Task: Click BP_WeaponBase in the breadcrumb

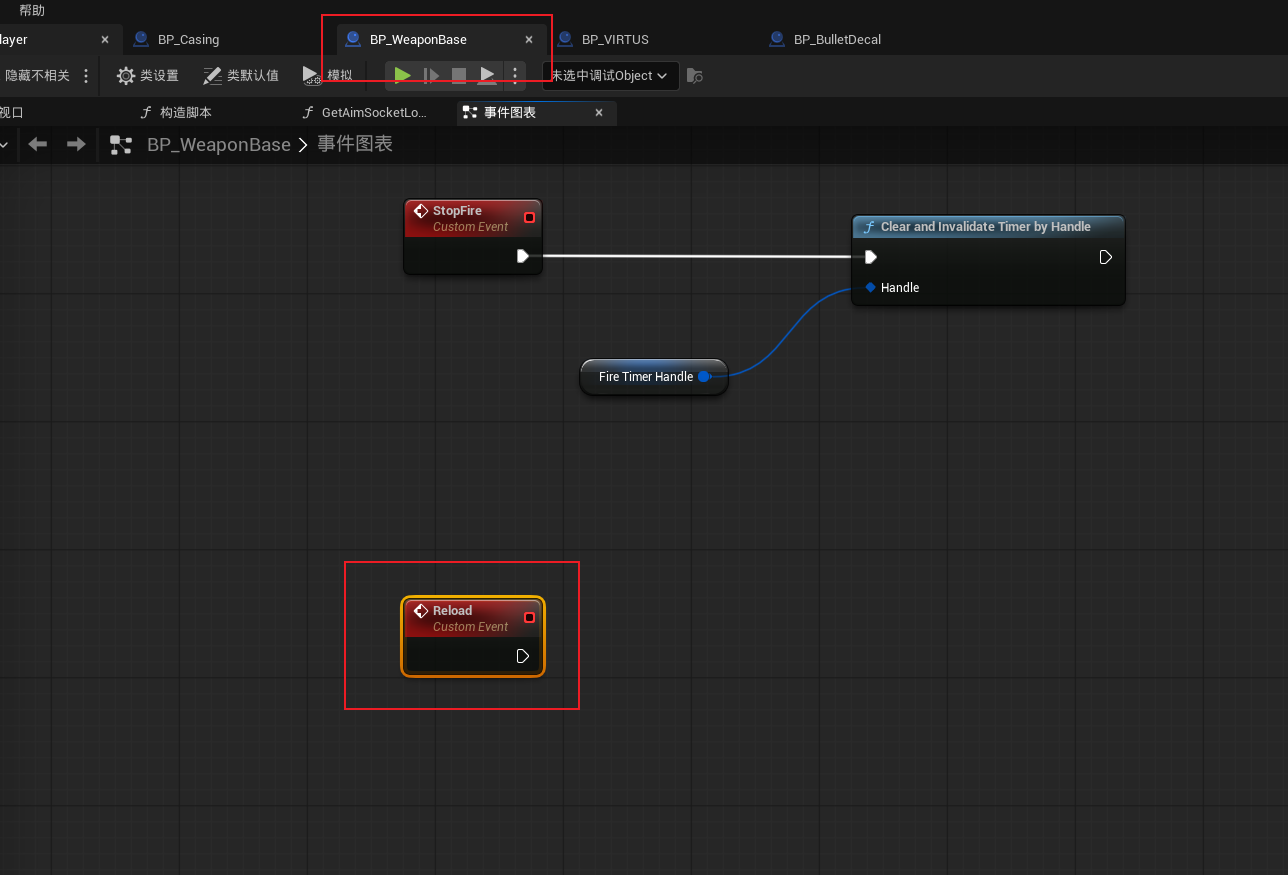Action: pos(219,145)
